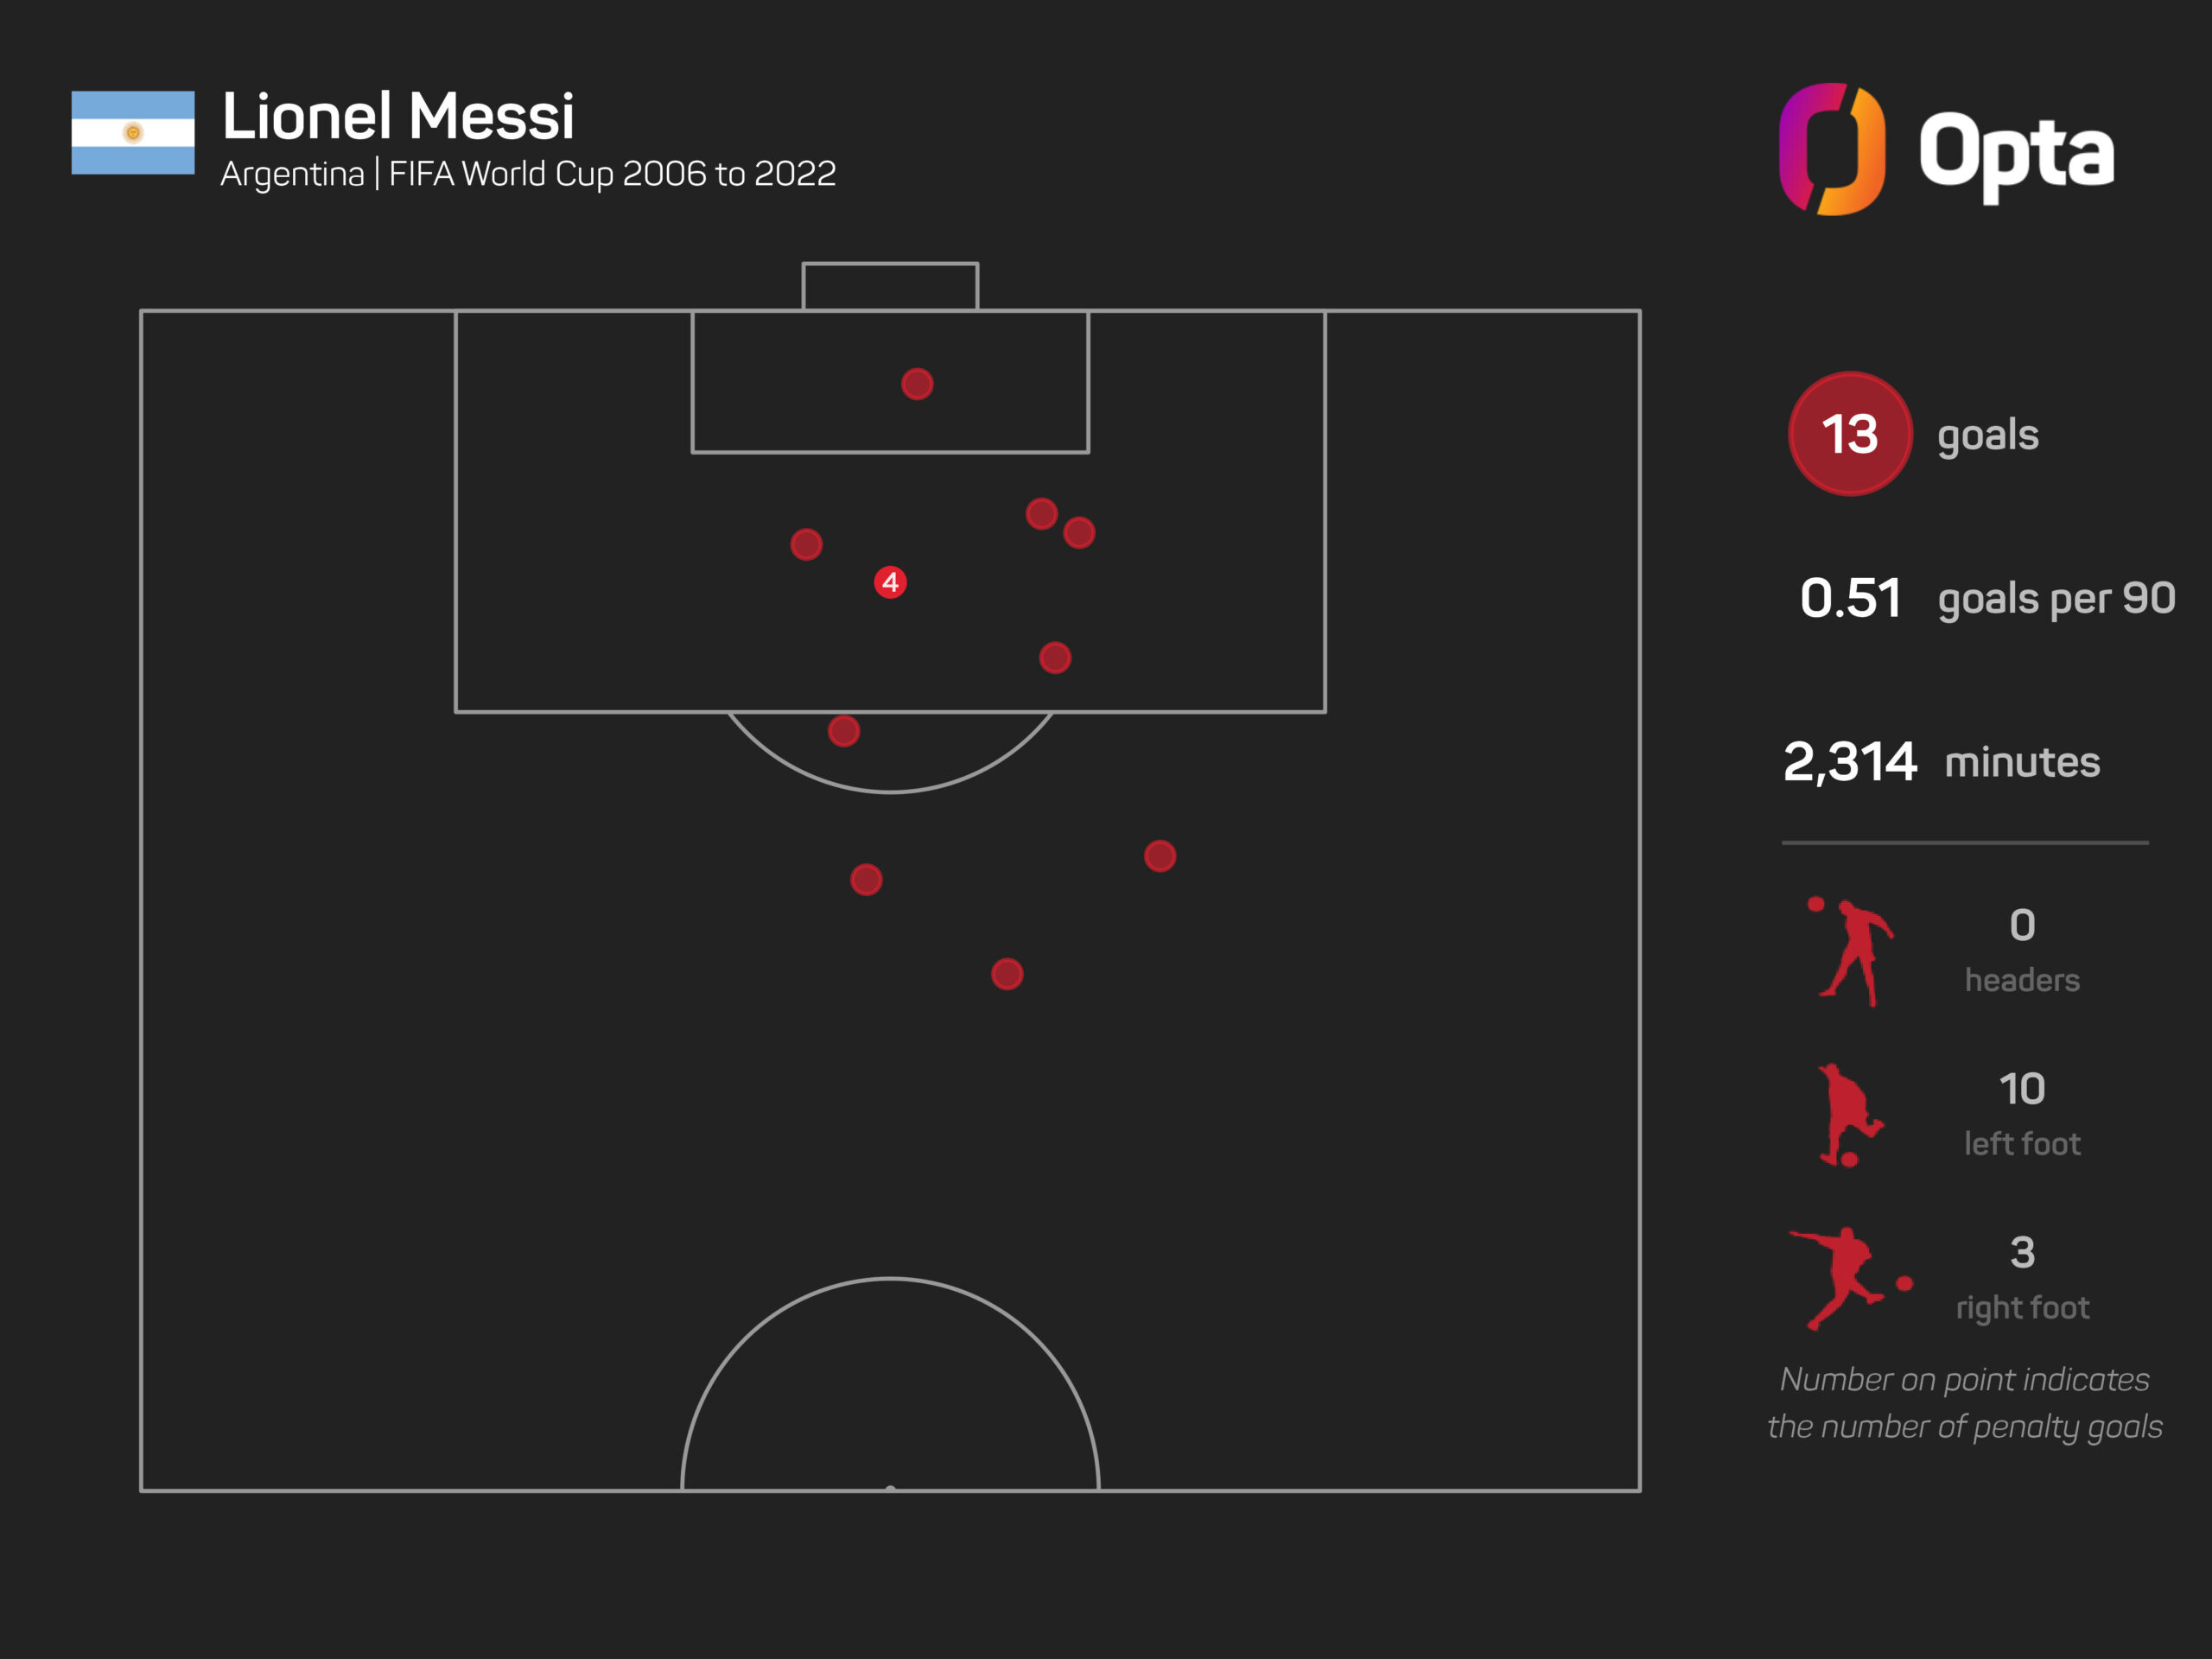
Task: Select lowest goal dot outside box
Action: pyautogui.click(x=1007, y=974)
